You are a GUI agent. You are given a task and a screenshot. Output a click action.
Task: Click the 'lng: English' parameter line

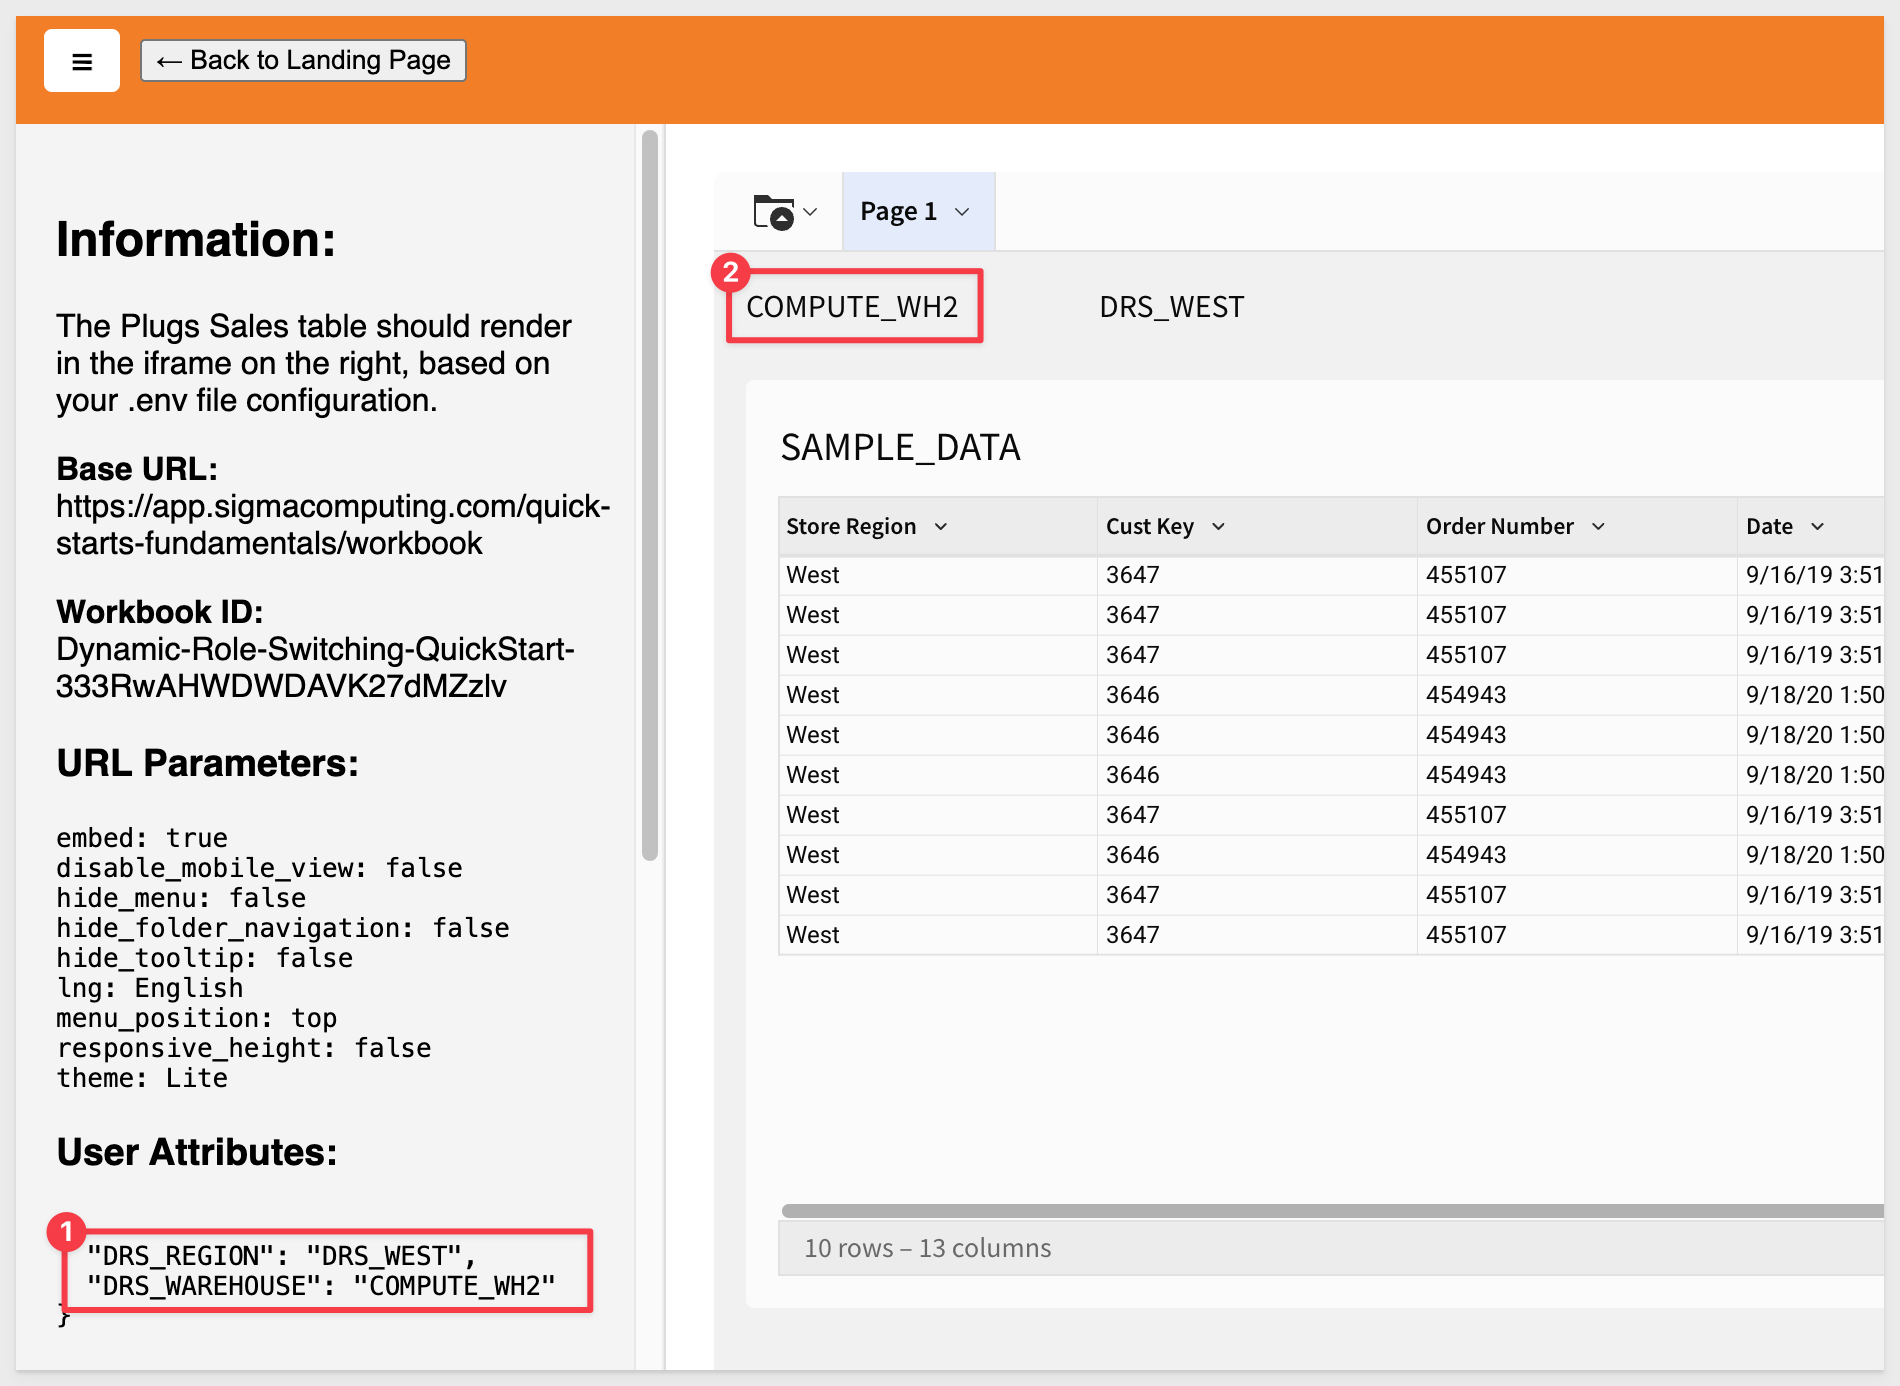(150, 988)
